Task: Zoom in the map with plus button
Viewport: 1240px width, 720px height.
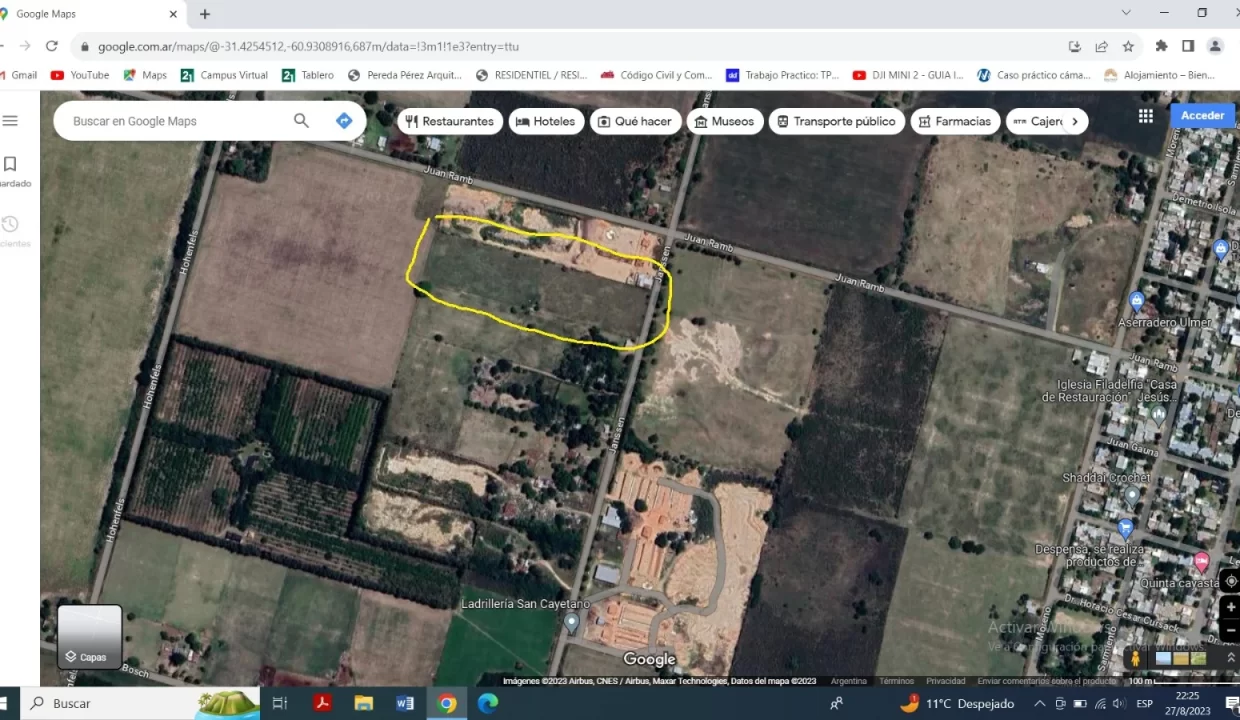Action: point(1231,608)
